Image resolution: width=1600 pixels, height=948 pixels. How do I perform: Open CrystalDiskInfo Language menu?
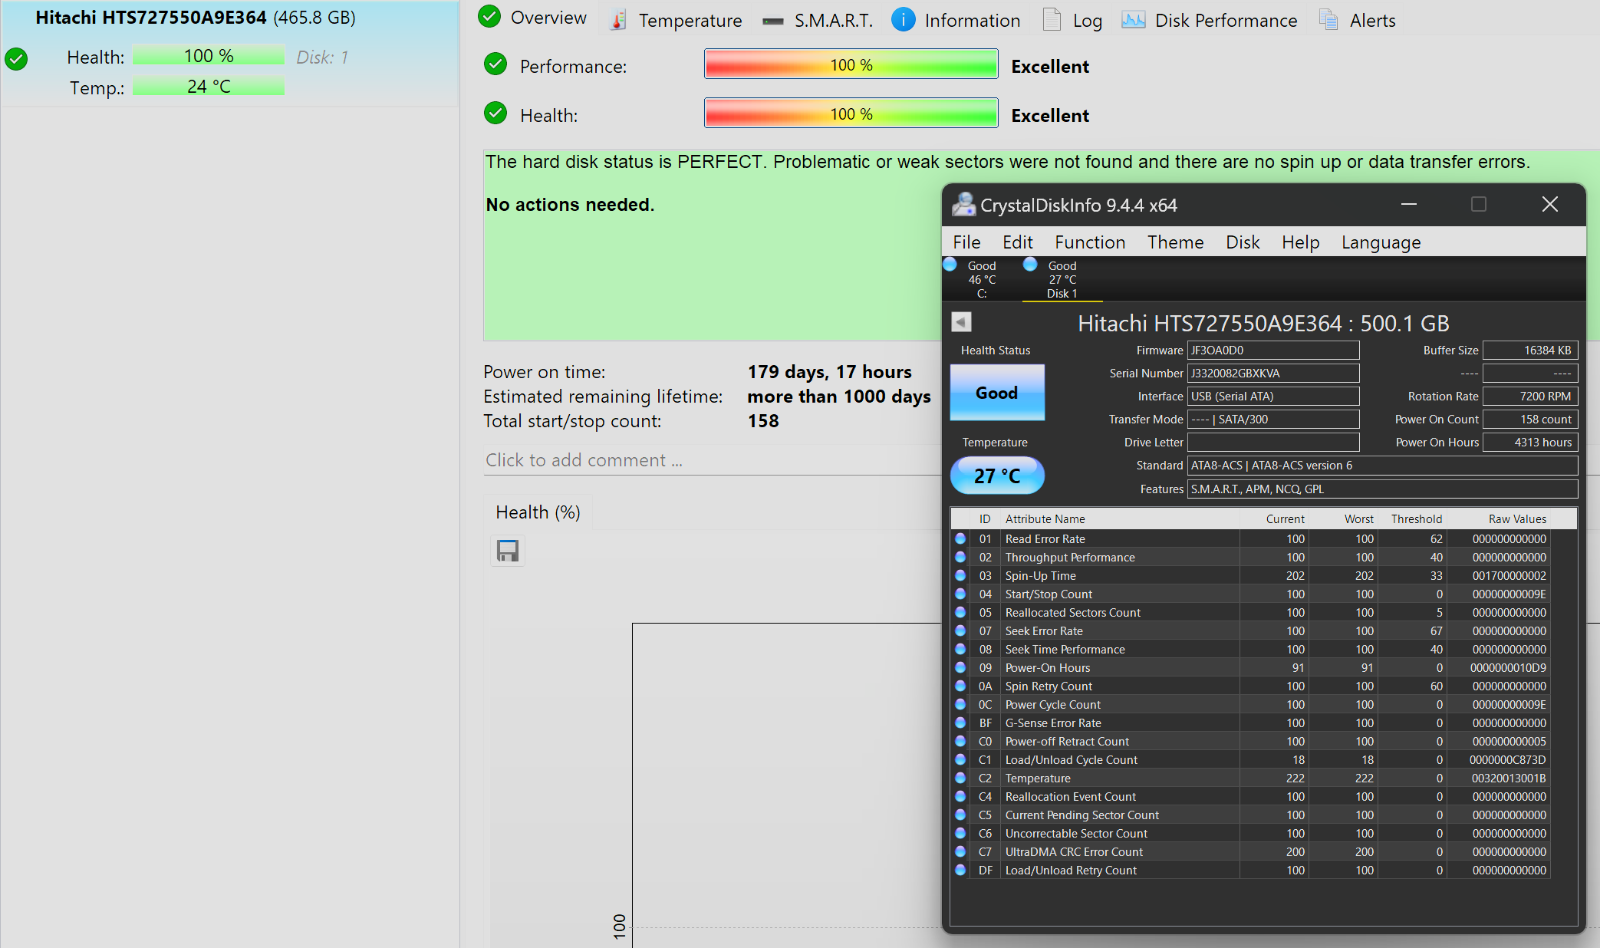1381,242
